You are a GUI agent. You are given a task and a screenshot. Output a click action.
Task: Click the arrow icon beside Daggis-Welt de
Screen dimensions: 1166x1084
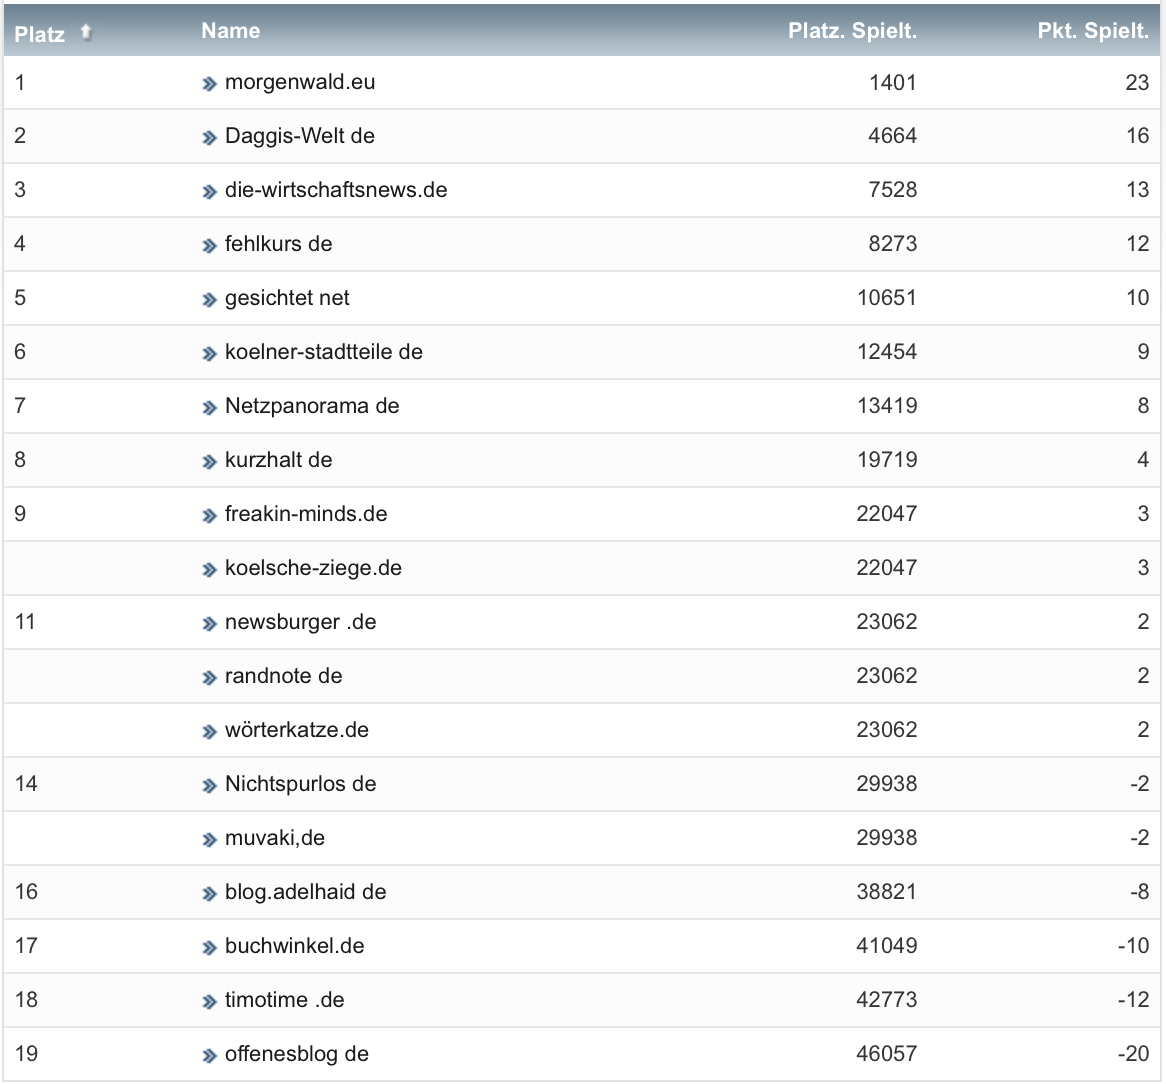pos(209,138)
